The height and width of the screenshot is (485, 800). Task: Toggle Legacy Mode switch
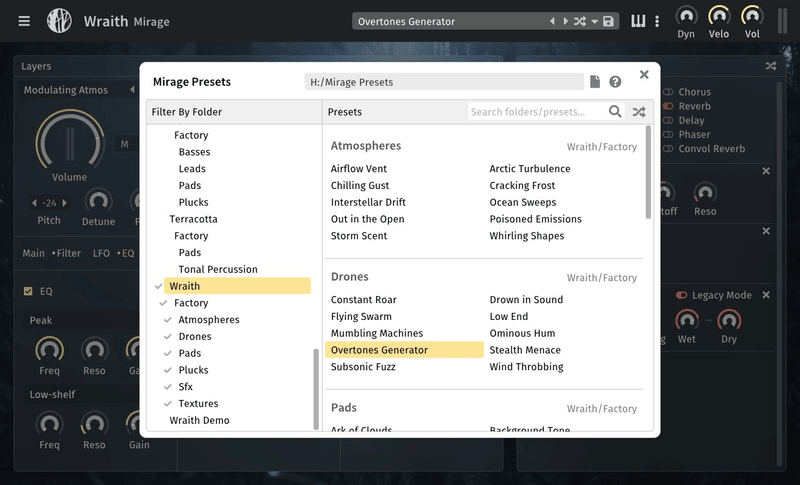(x=682, y=295)
